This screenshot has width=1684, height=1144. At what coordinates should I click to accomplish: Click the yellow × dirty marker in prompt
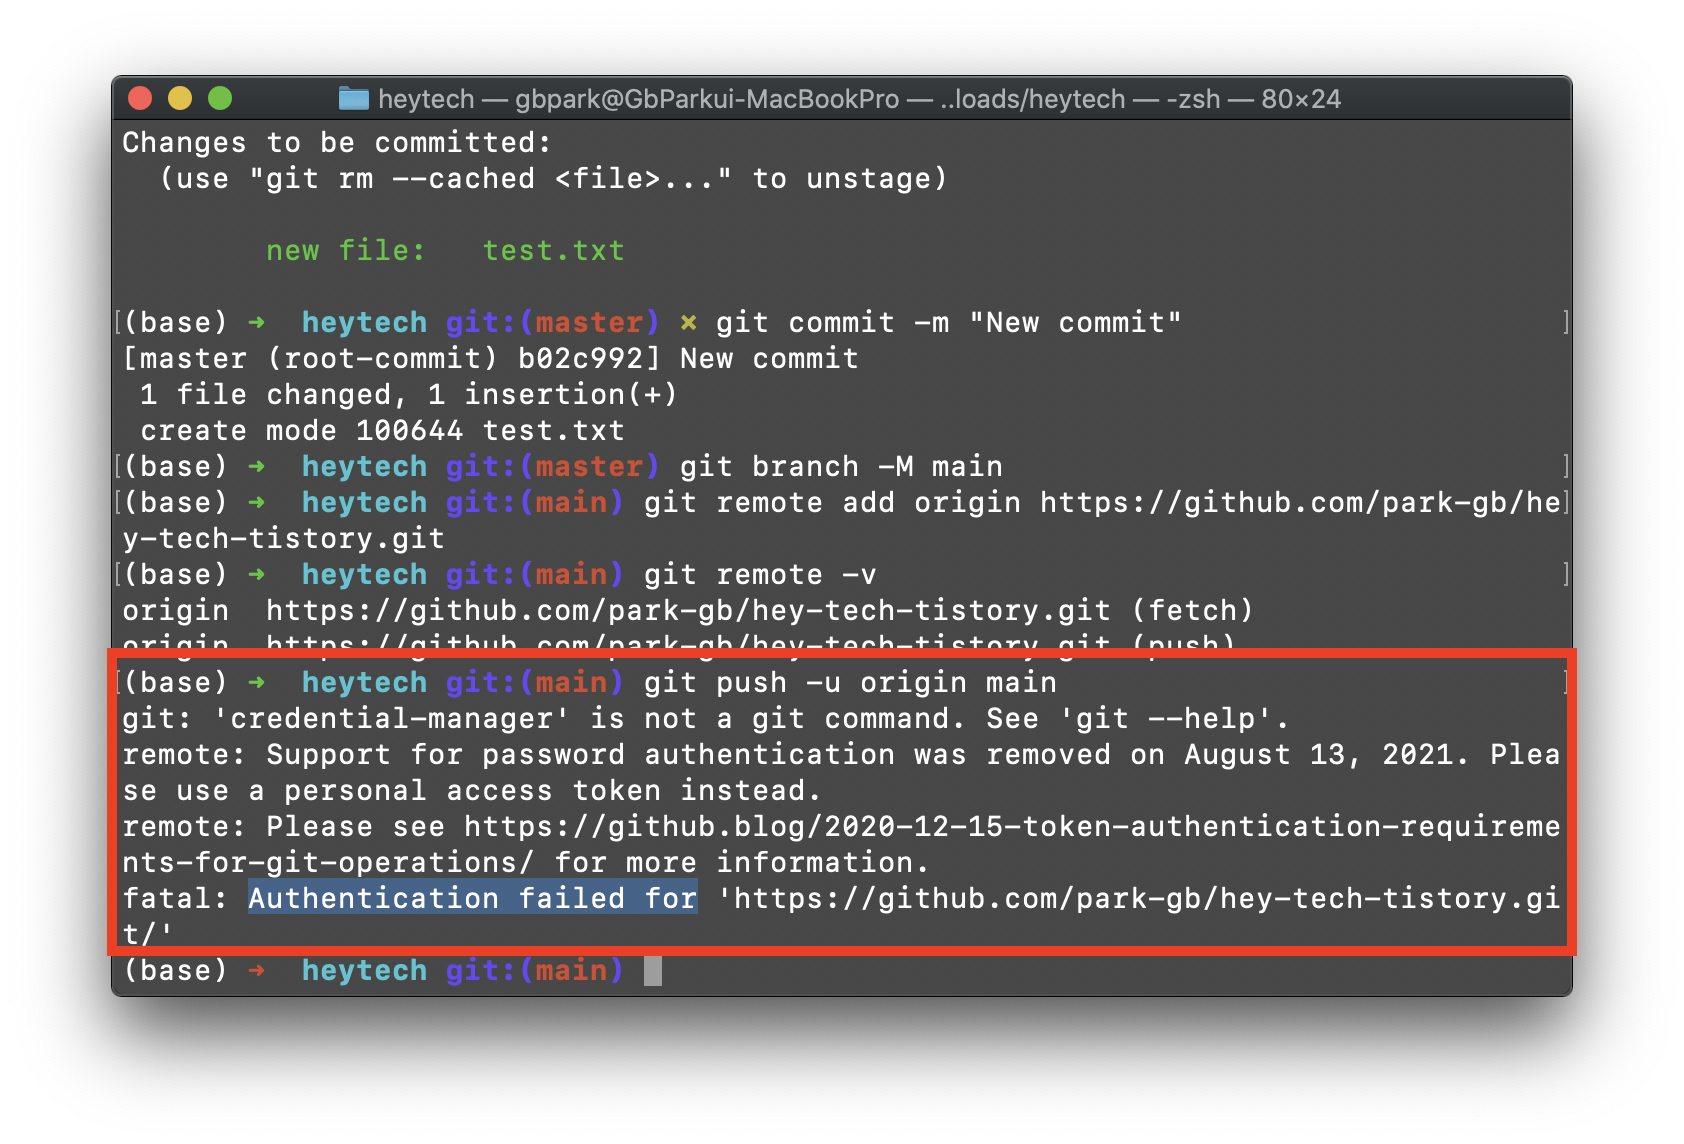[688, 323]
